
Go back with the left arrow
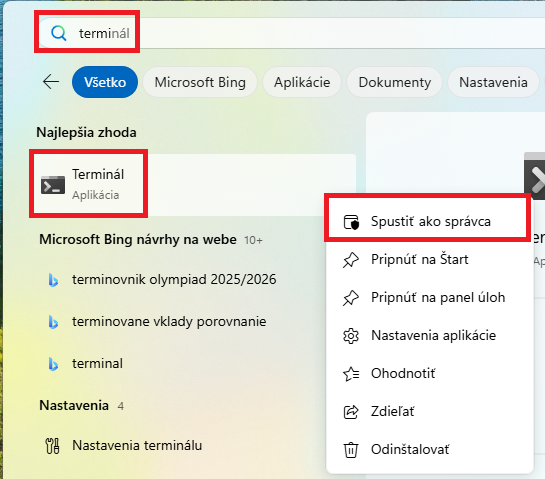tap(51, 82)
